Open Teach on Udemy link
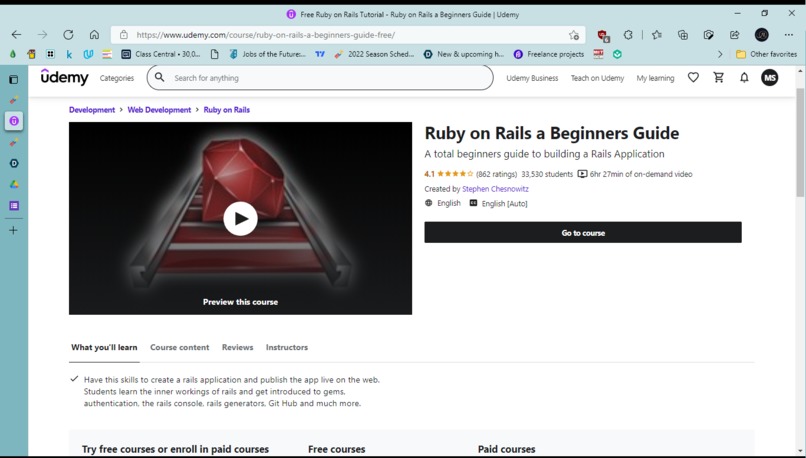Viewport: 806px width, 458px height. 597,78
